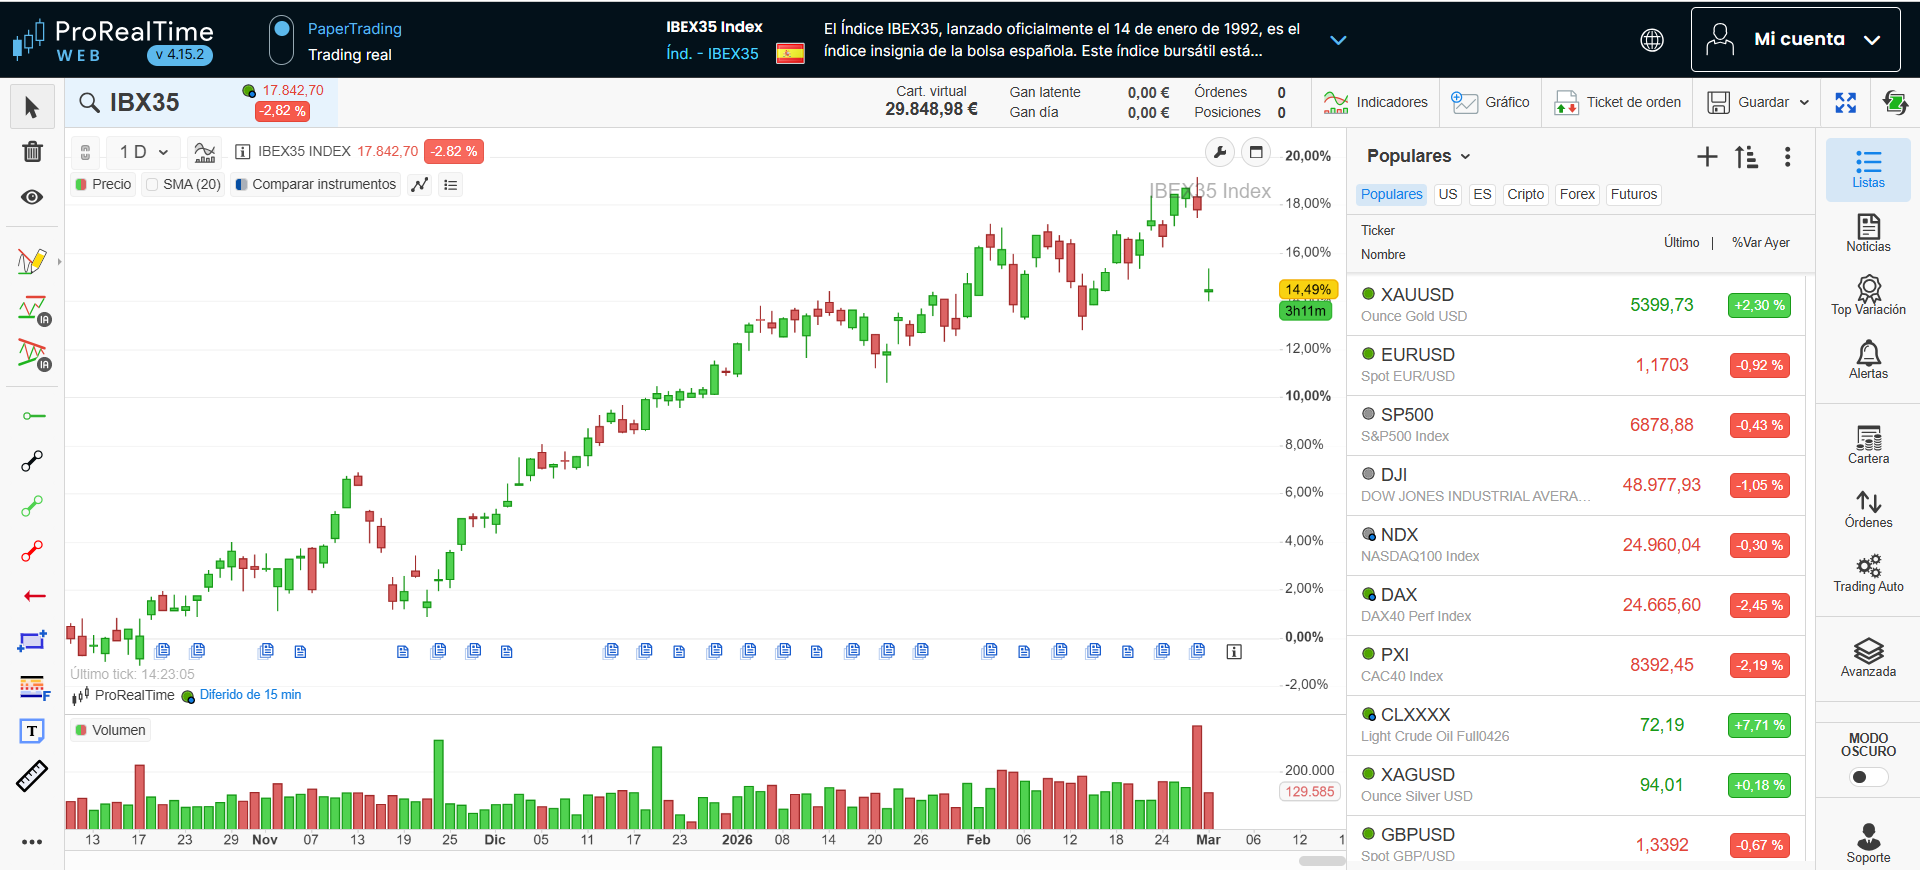1920x870 pixels.
Task: Select the ruler measurement tool
Action: click(32, 776)
